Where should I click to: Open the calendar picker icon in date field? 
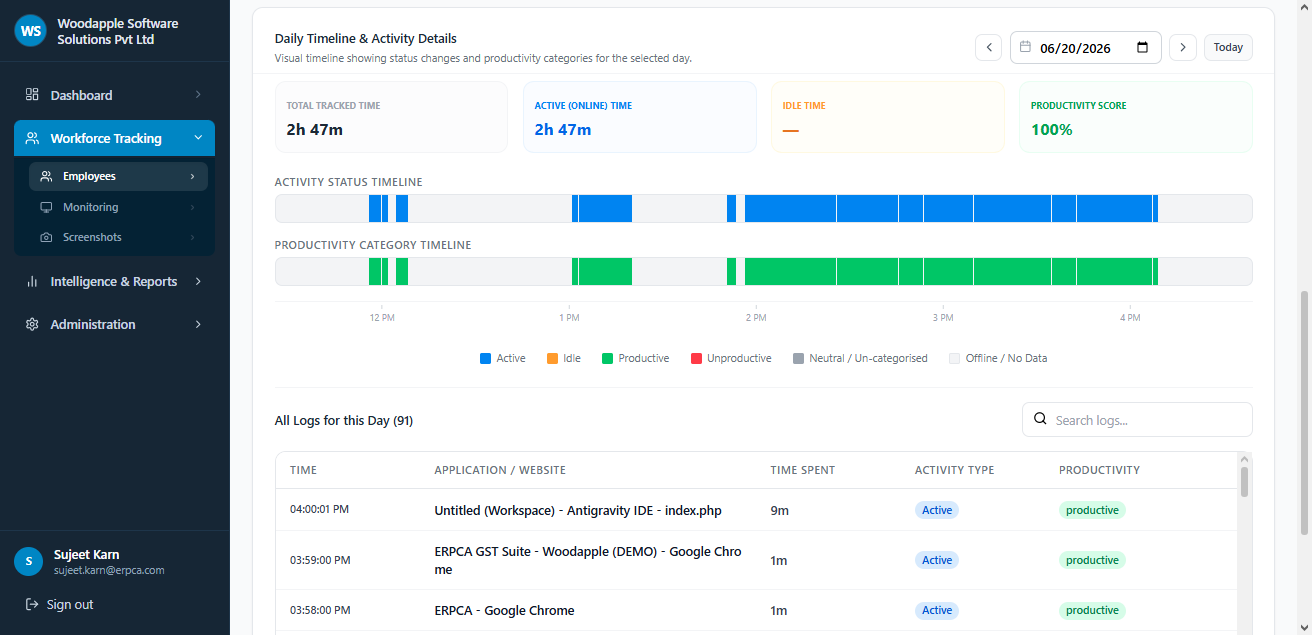pyautogui.click(x=1142, y=47)
